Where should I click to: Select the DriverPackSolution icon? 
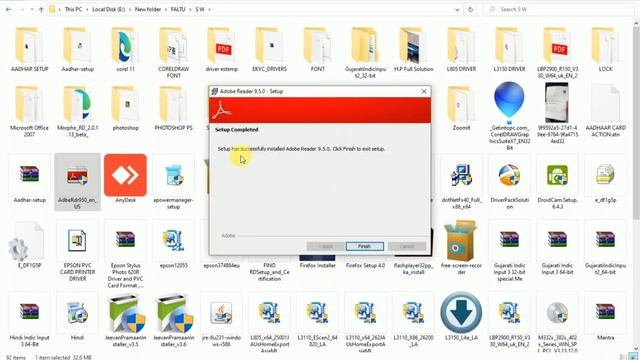click(x=509, y=182)
